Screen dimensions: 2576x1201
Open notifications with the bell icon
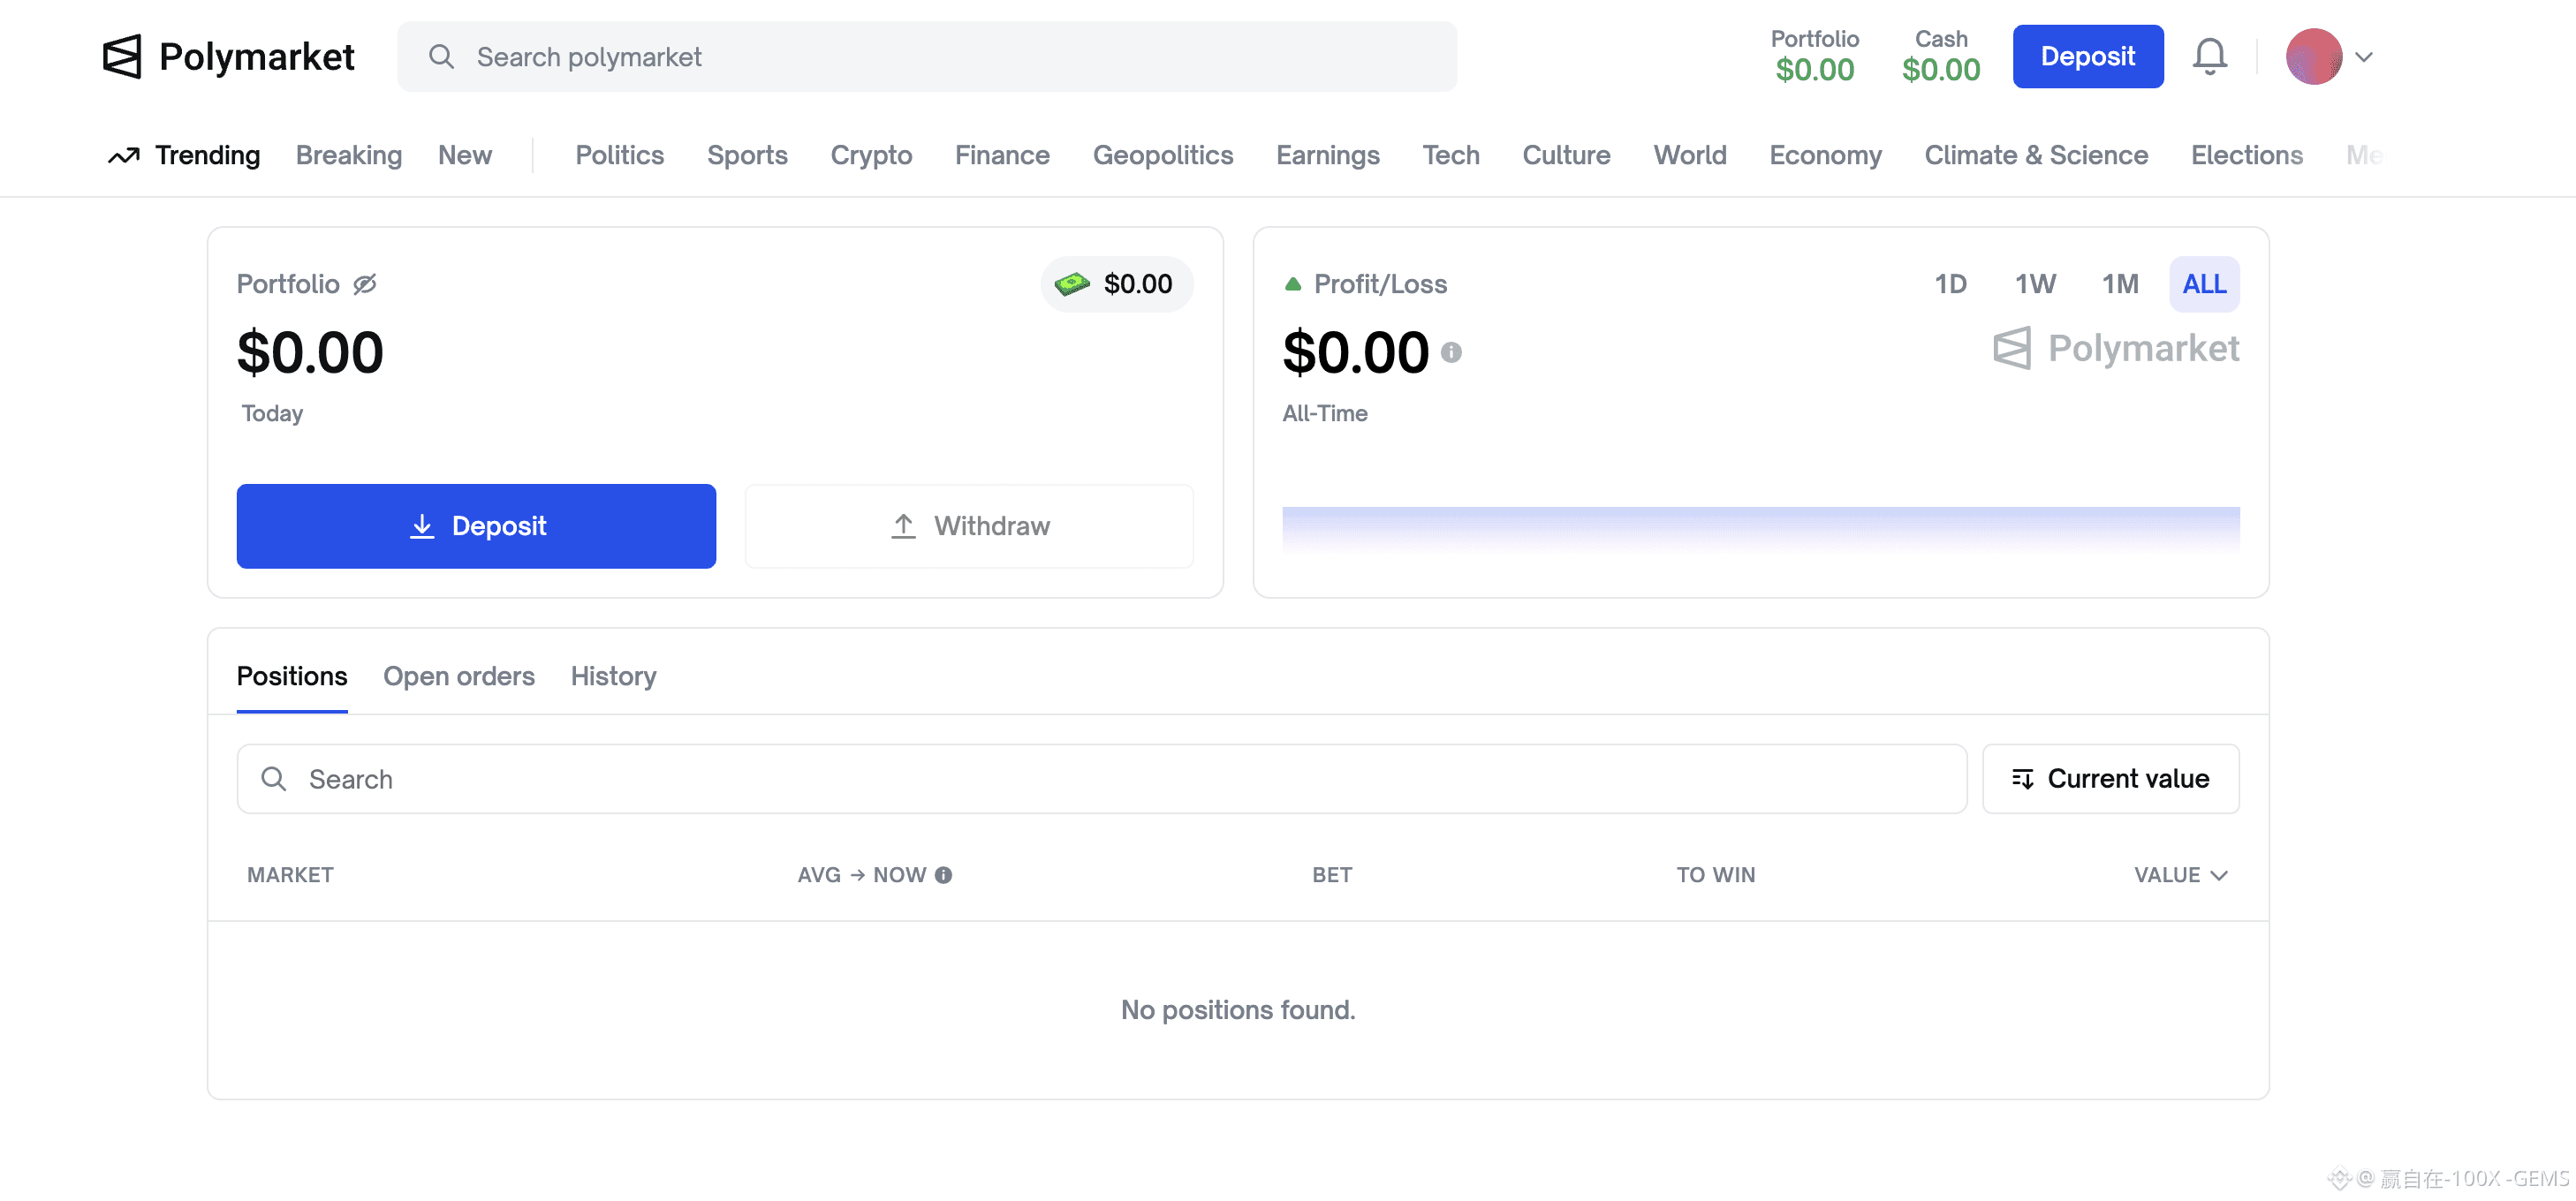(2209, 57)
